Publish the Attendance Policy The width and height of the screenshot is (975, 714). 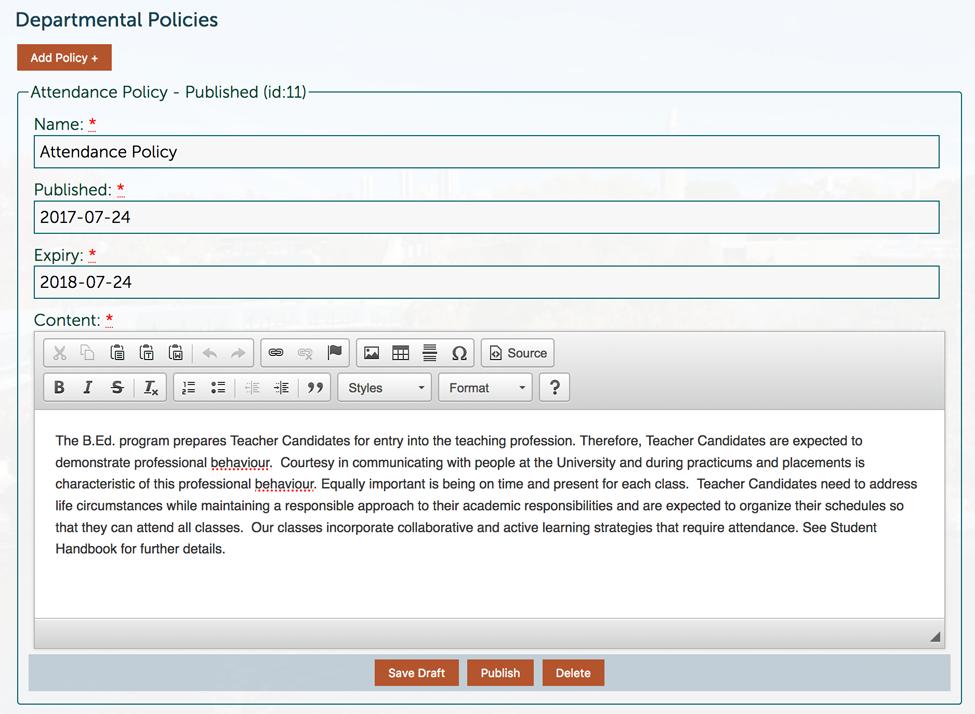tap(500, 672)
